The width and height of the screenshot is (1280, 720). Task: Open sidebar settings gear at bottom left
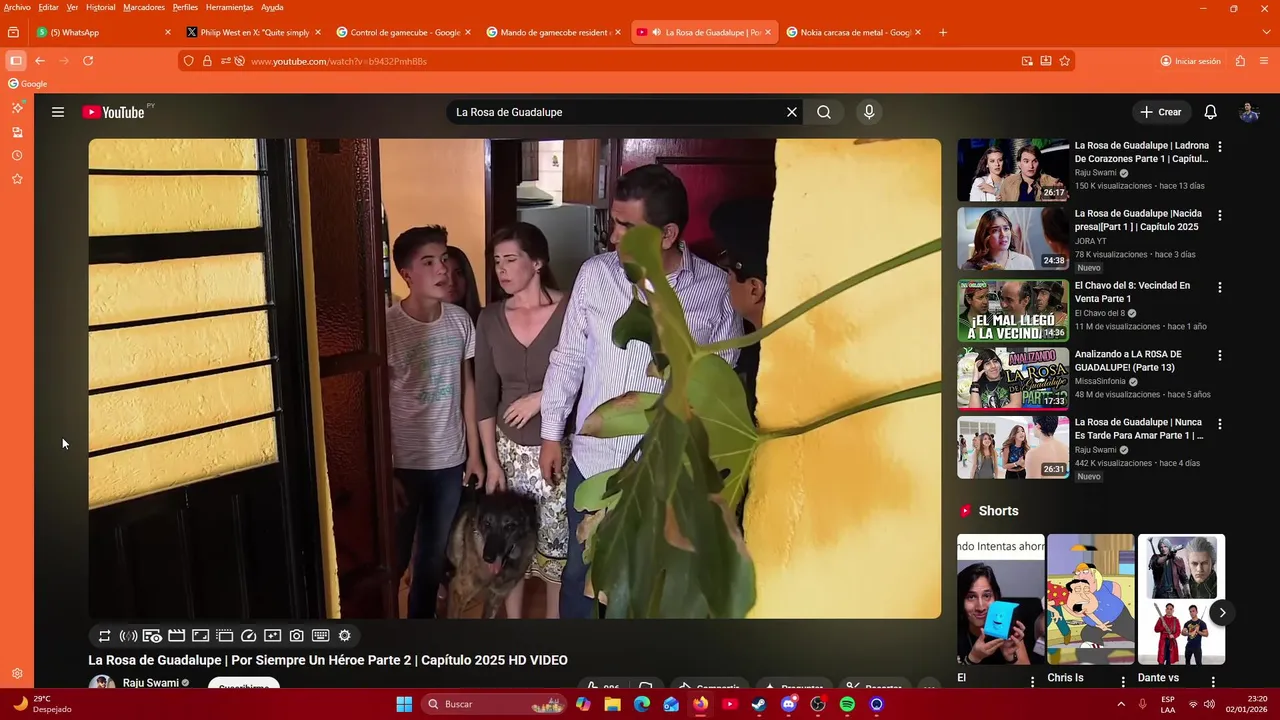pos(17,674)
